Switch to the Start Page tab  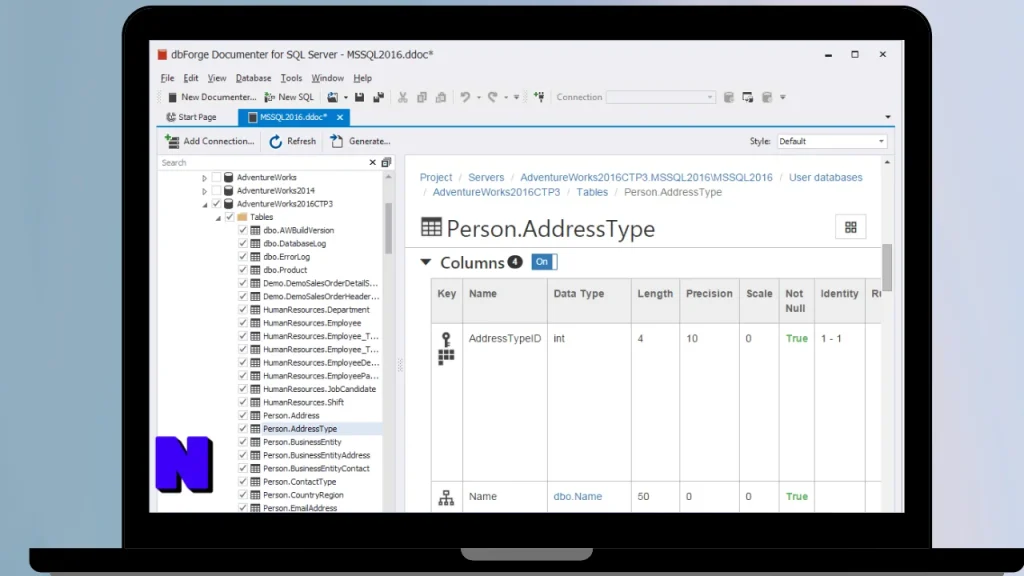pyautogui.click(x=191, y=117)
